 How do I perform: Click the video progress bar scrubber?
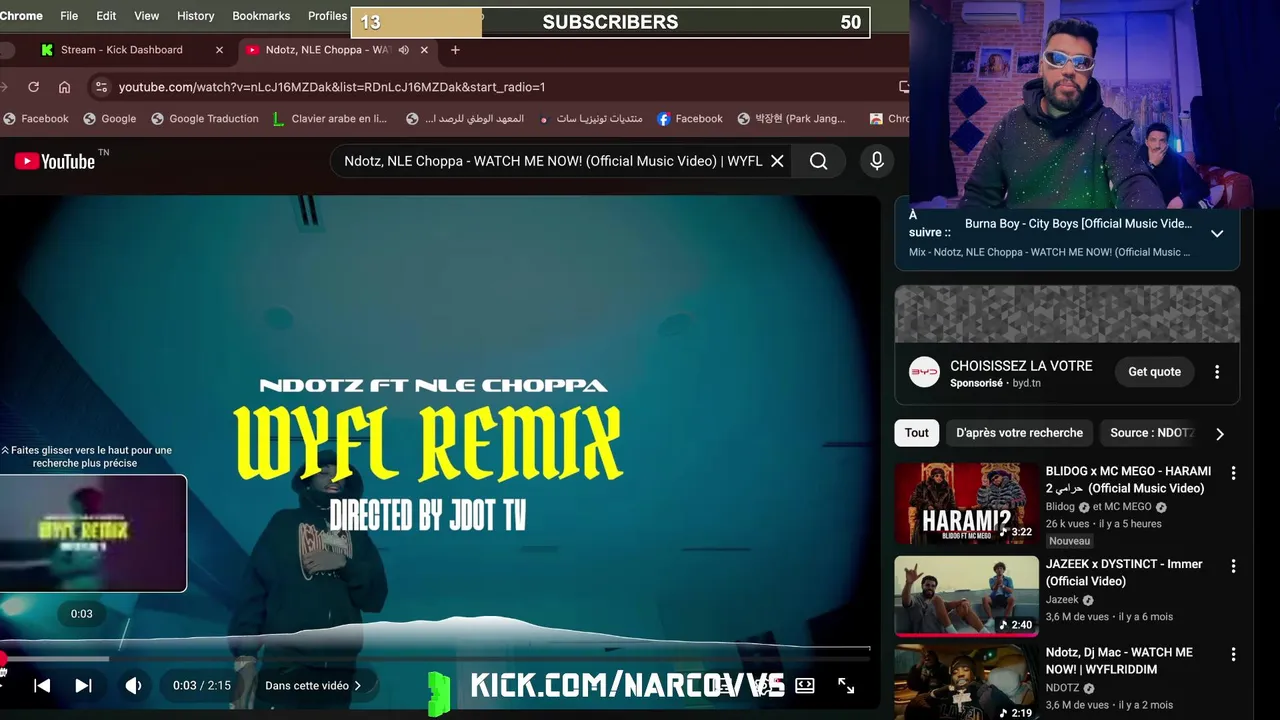tap(3, 659)
